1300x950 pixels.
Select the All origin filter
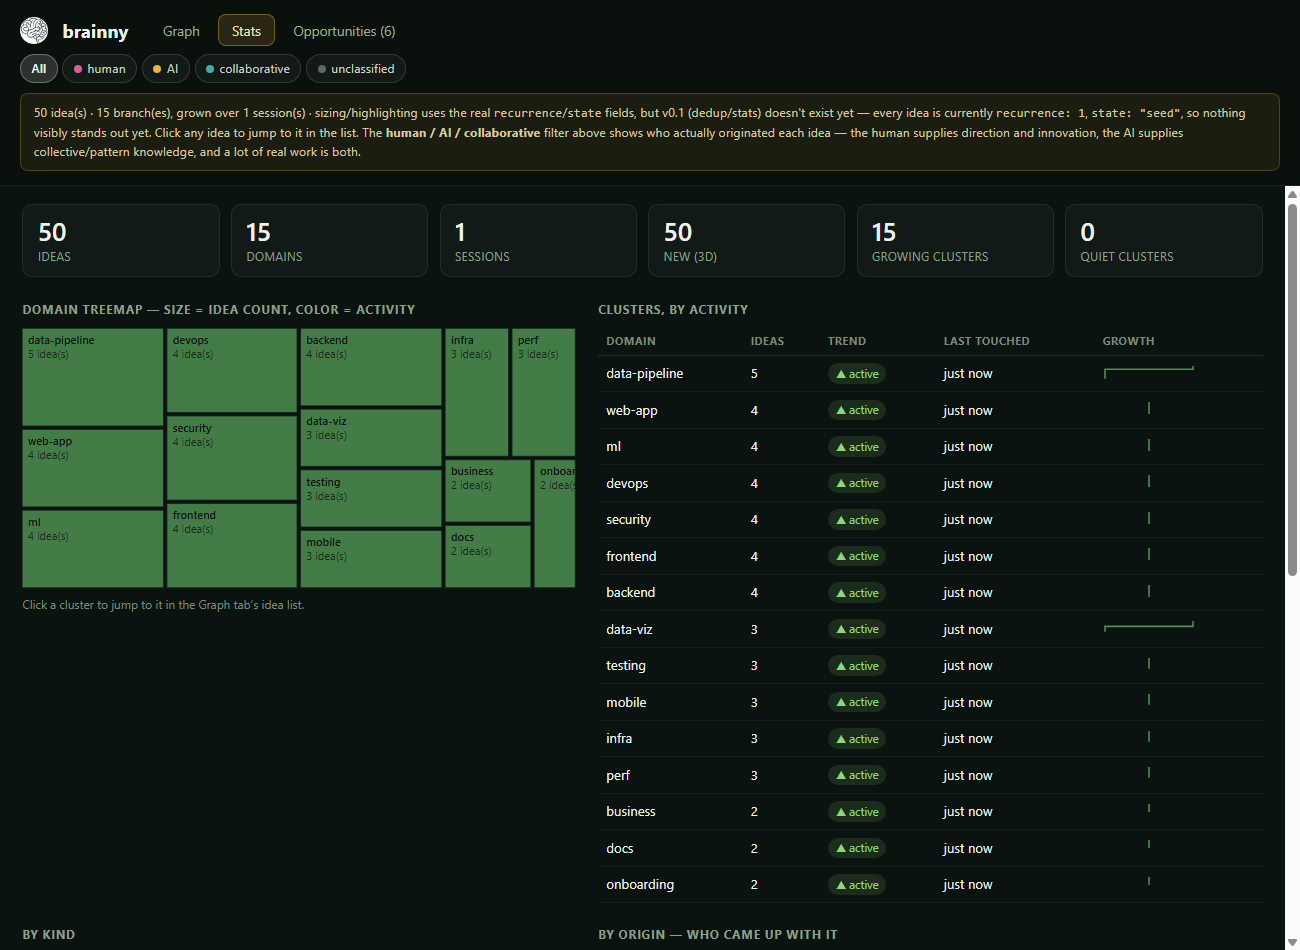coord(39,69)
